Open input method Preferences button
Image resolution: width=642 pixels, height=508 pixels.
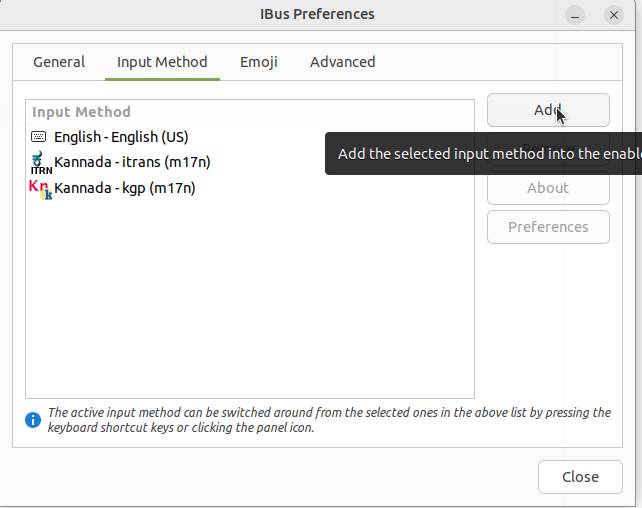[548, 227]
